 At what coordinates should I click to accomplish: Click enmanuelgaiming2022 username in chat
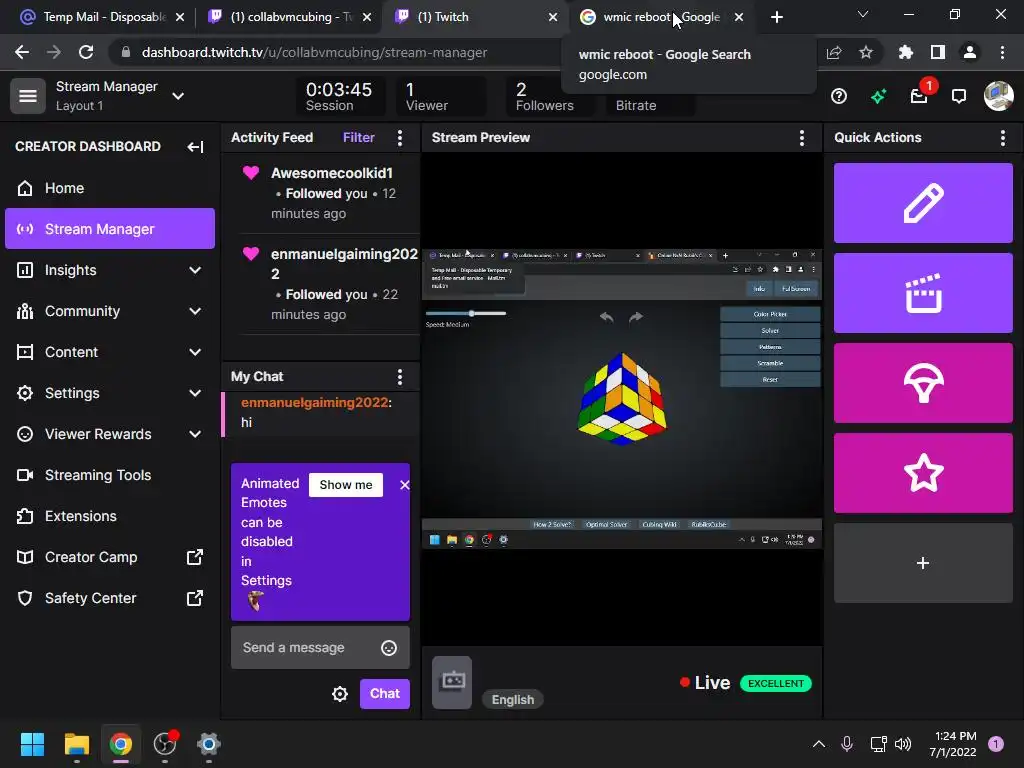[314, 403]
